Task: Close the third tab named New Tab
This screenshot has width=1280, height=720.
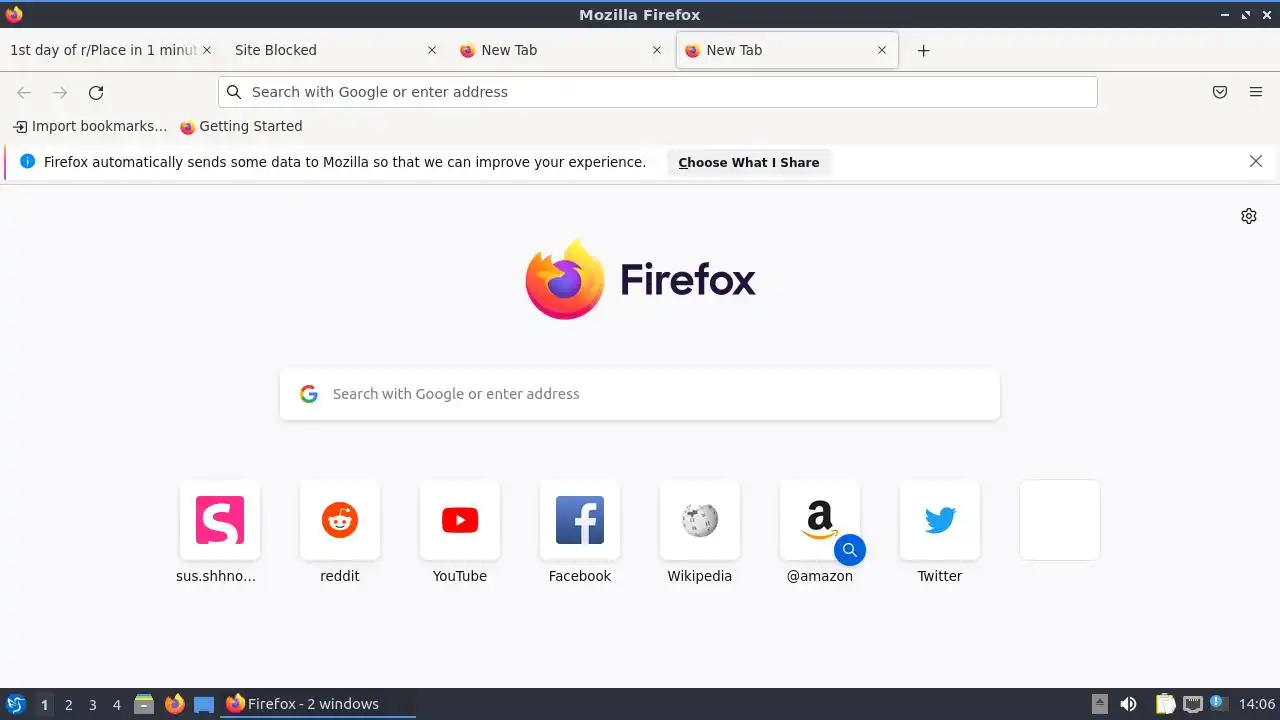Action: [657, 50]
